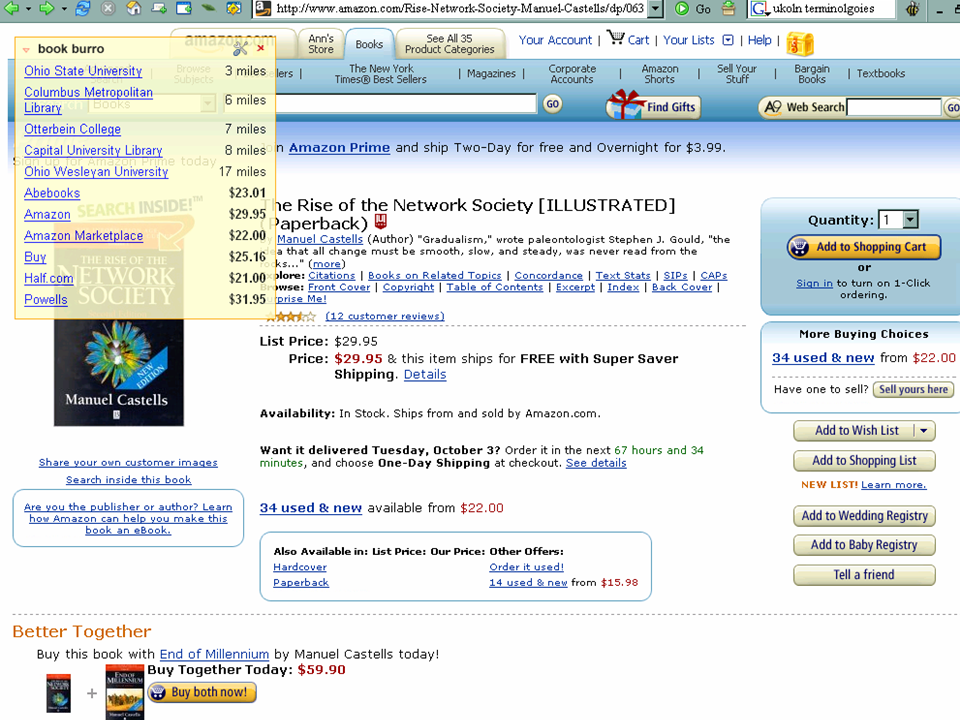Viewport: 960px width, 720px height.
Task: Open See All 35 Product Categories tab
Action: (x=449, y=43)
